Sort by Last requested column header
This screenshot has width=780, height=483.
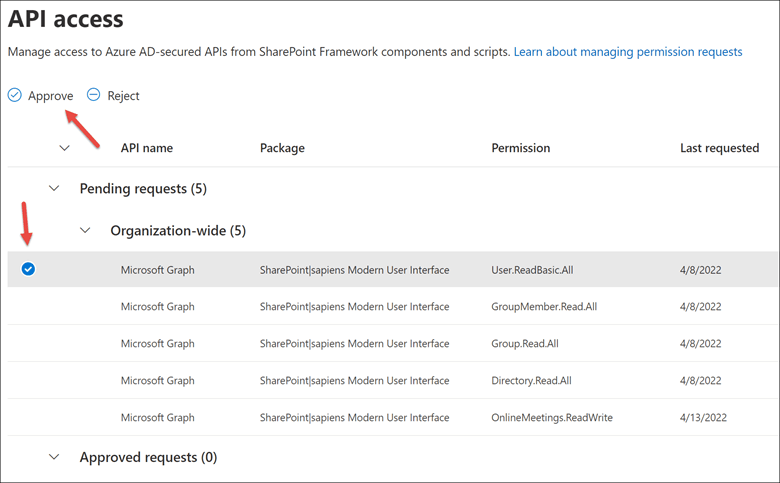(x=719, y=148)
